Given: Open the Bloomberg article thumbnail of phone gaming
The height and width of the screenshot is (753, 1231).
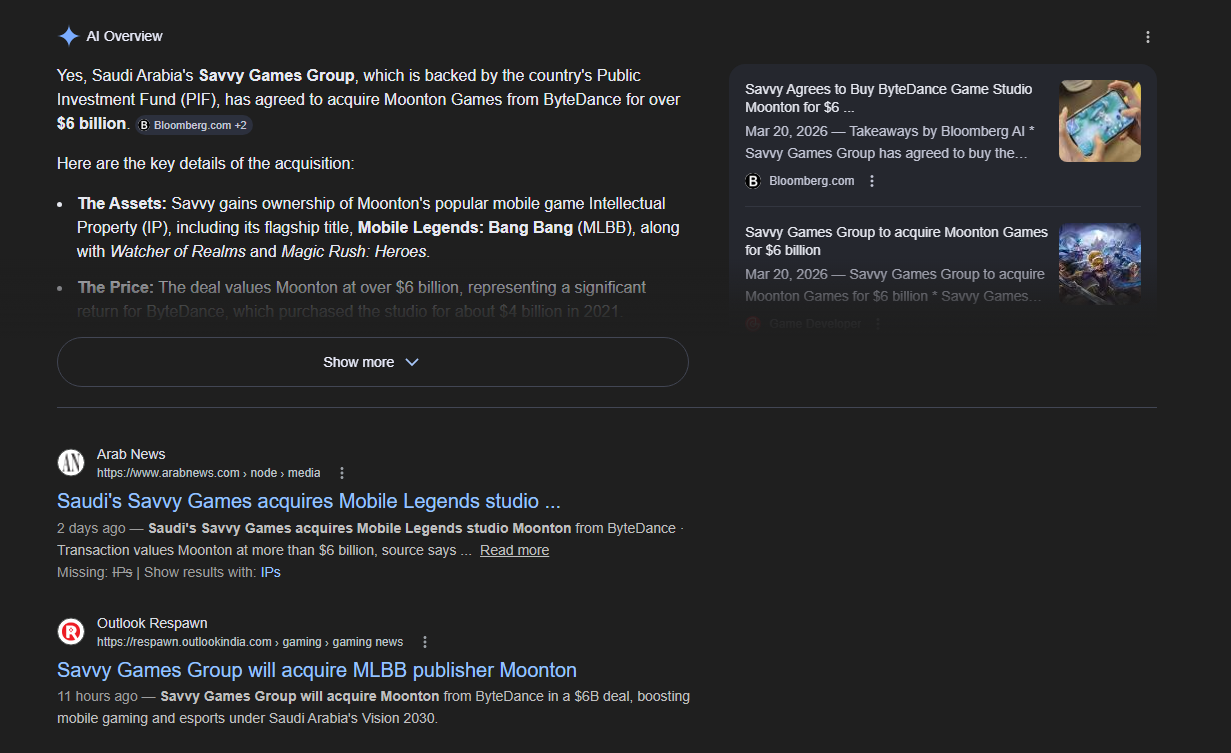Looking at the screenshot, I should point(1100,121).
